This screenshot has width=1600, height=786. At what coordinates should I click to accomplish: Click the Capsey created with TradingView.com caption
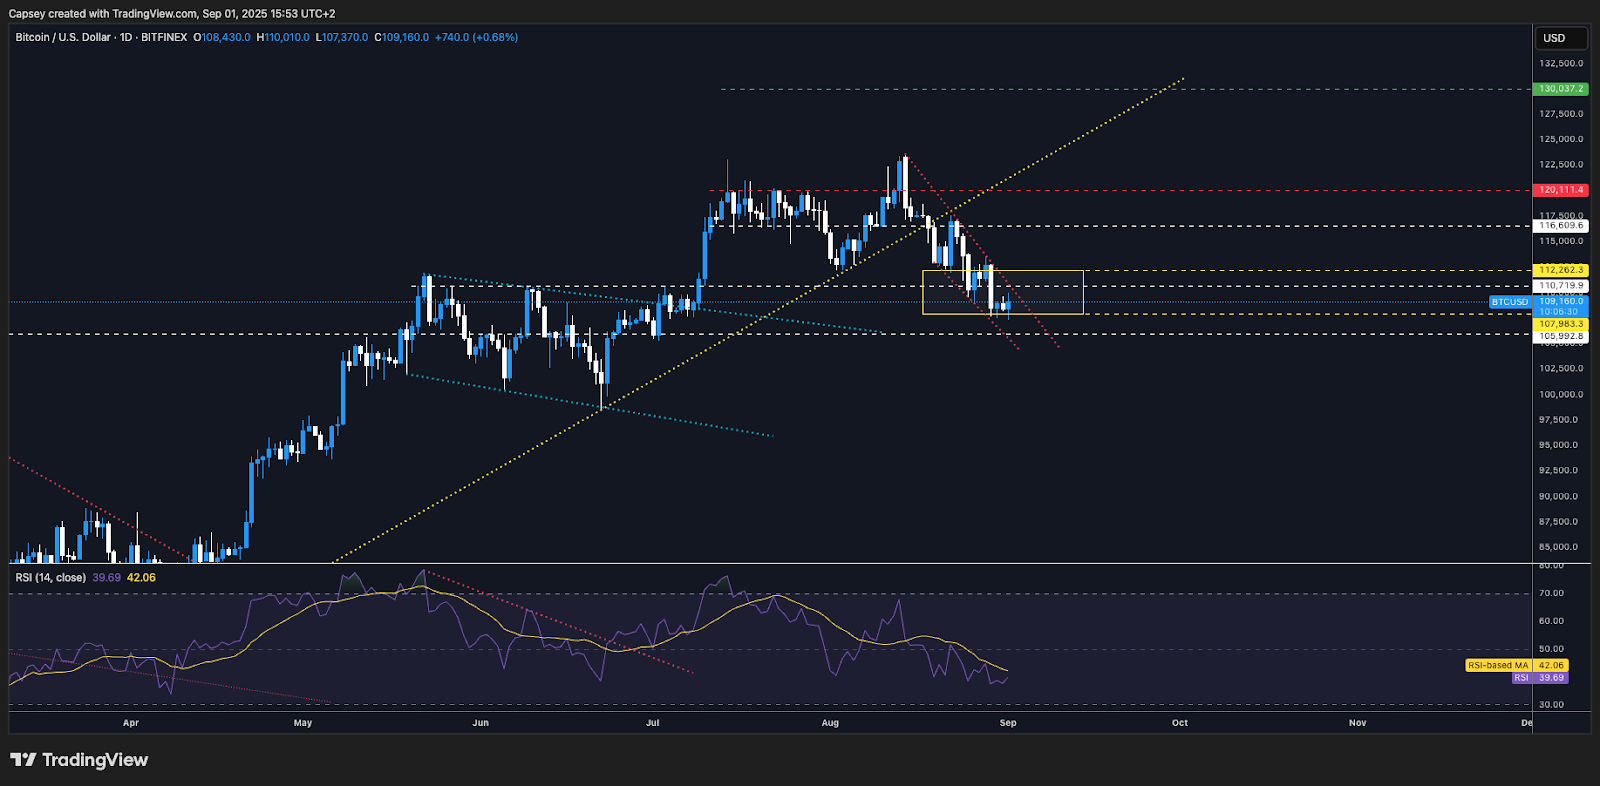click(172, 14)
